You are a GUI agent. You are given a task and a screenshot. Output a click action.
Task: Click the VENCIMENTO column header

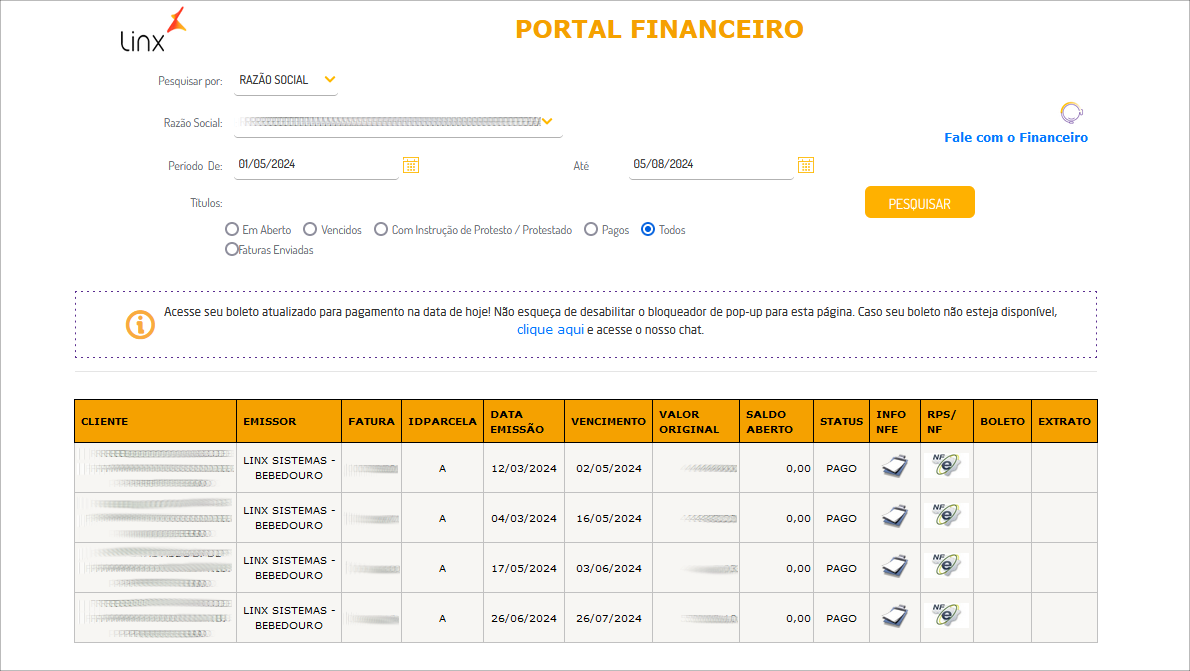coord(608,421)
